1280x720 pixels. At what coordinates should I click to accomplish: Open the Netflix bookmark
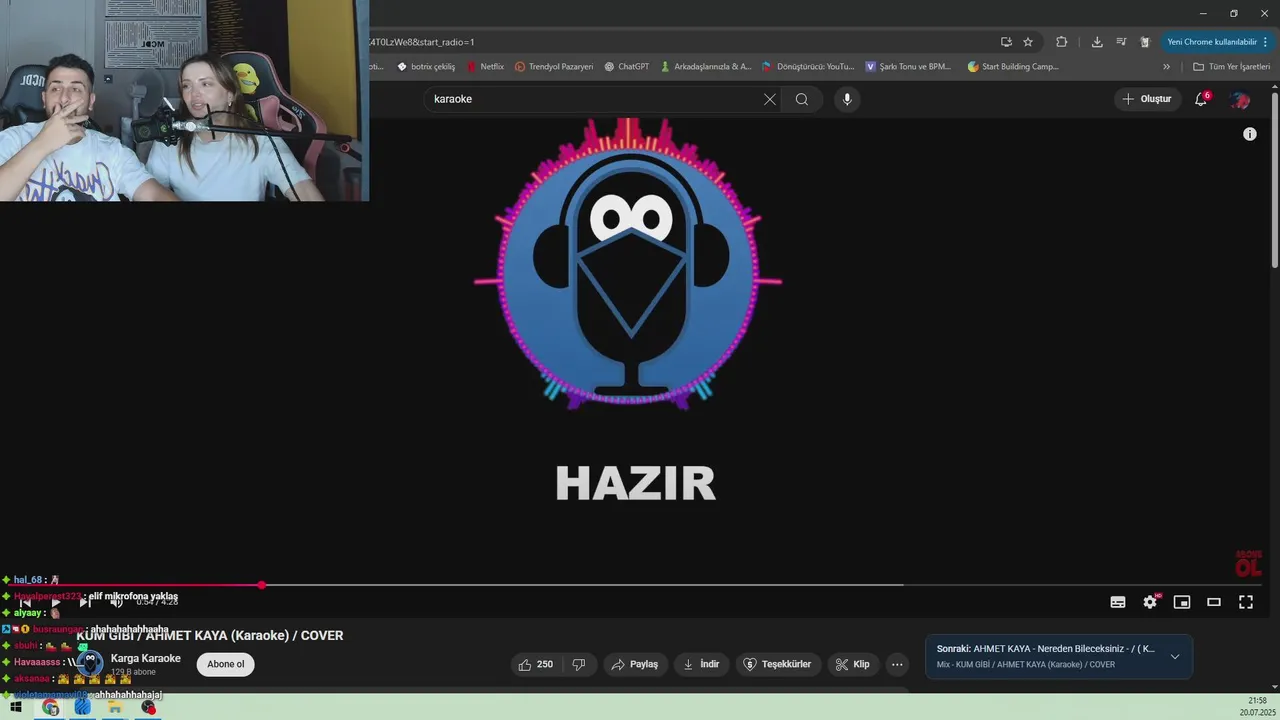click(x=485, y=67)
